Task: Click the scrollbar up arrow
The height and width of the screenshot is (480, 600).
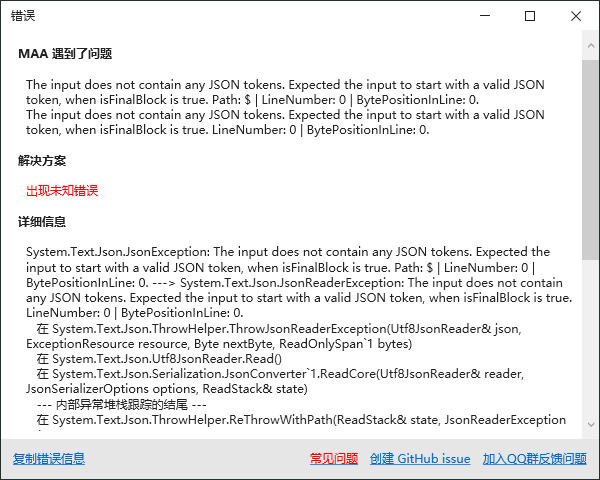Action: [590, 46]
